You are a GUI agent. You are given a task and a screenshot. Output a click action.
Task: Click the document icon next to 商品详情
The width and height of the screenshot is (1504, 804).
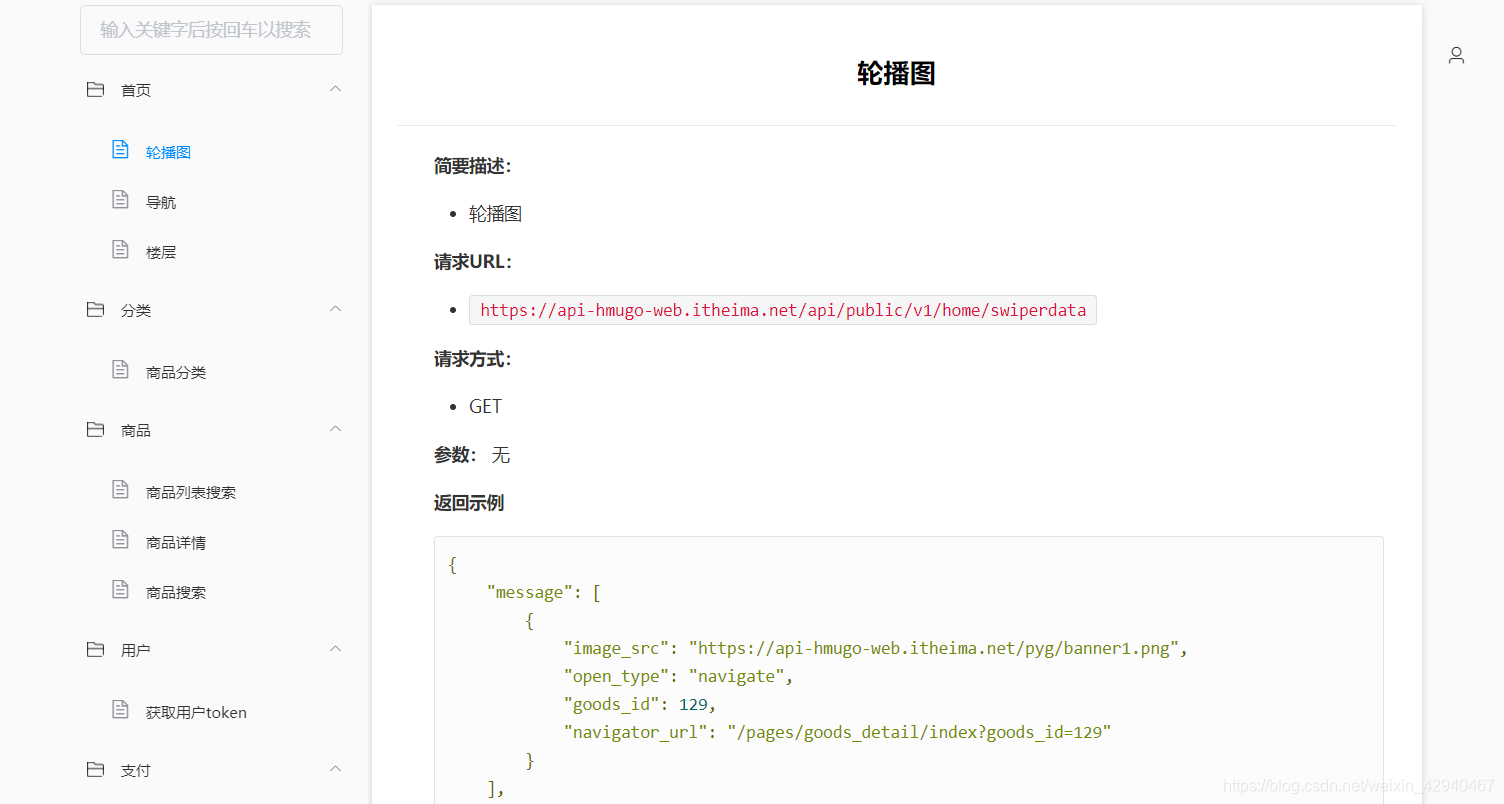click(x=120, y=540)
